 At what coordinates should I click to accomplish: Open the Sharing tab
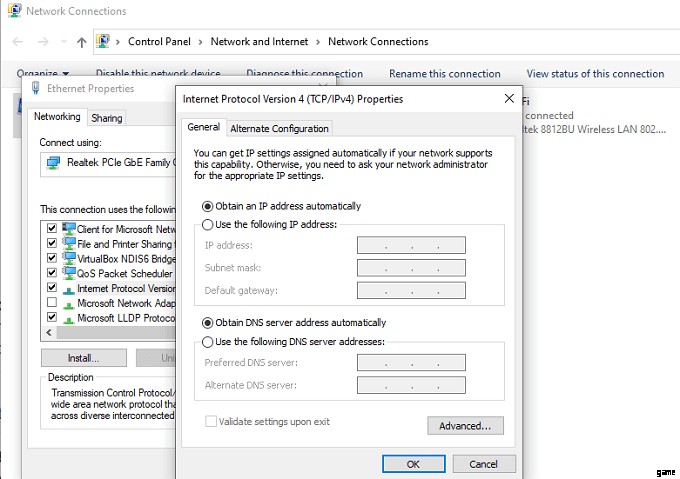(x=107, y=118)
